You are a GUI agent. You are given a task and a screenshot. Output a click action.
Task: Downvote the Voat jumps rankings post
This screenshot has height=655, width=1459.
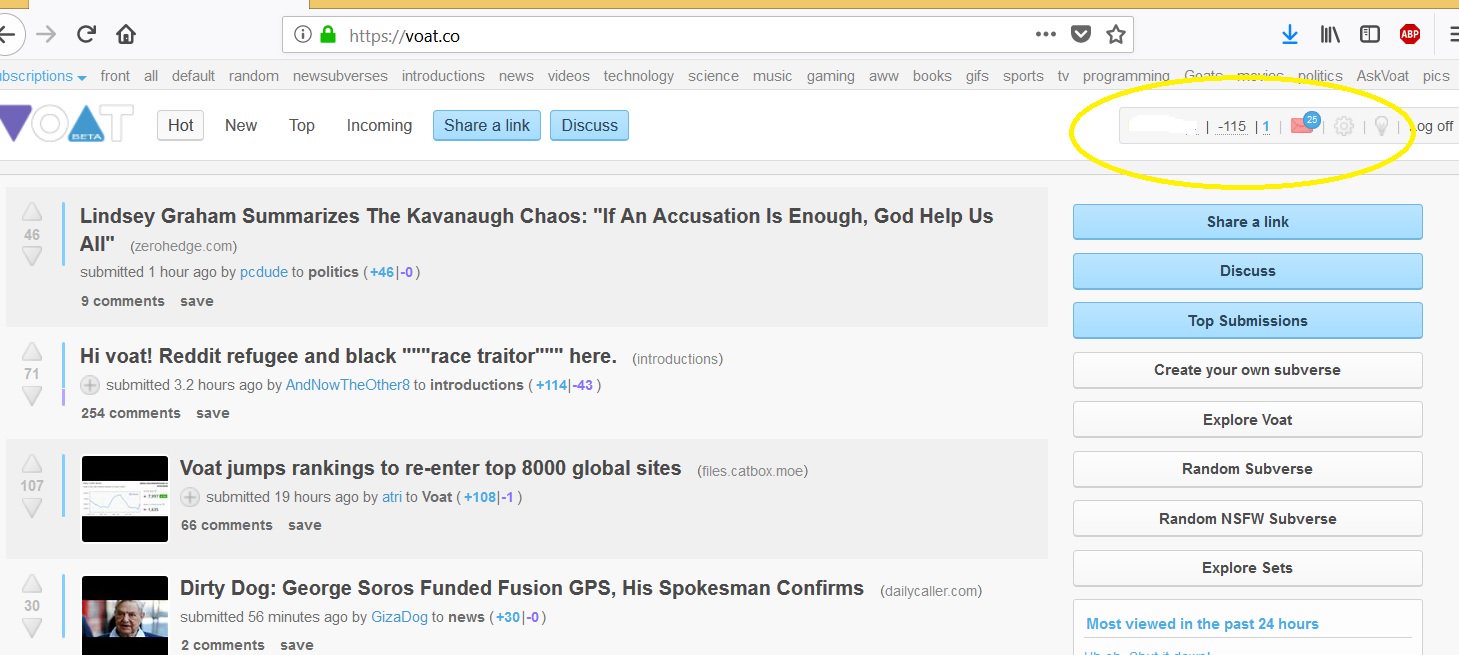tap(32, 508)
